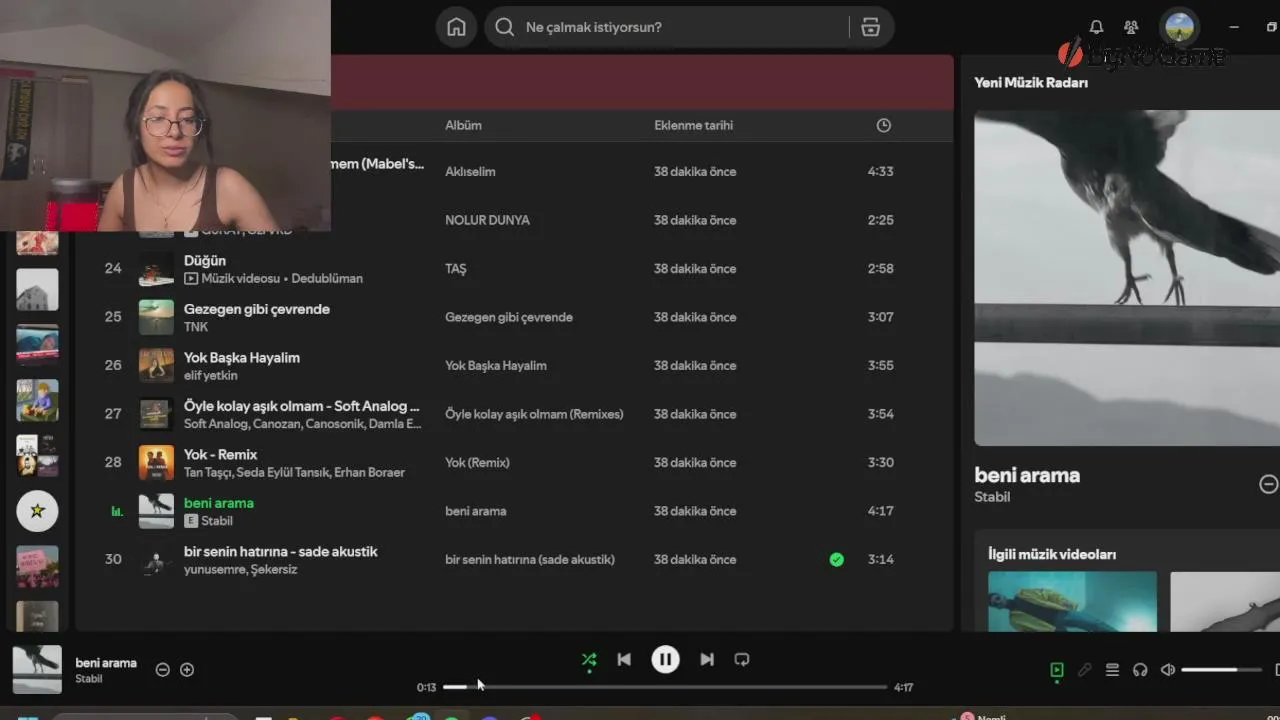The width and height of the screenshot is (1280, 720).
Task: Open artist elif yetkin
Action: [x=211, y=375]
